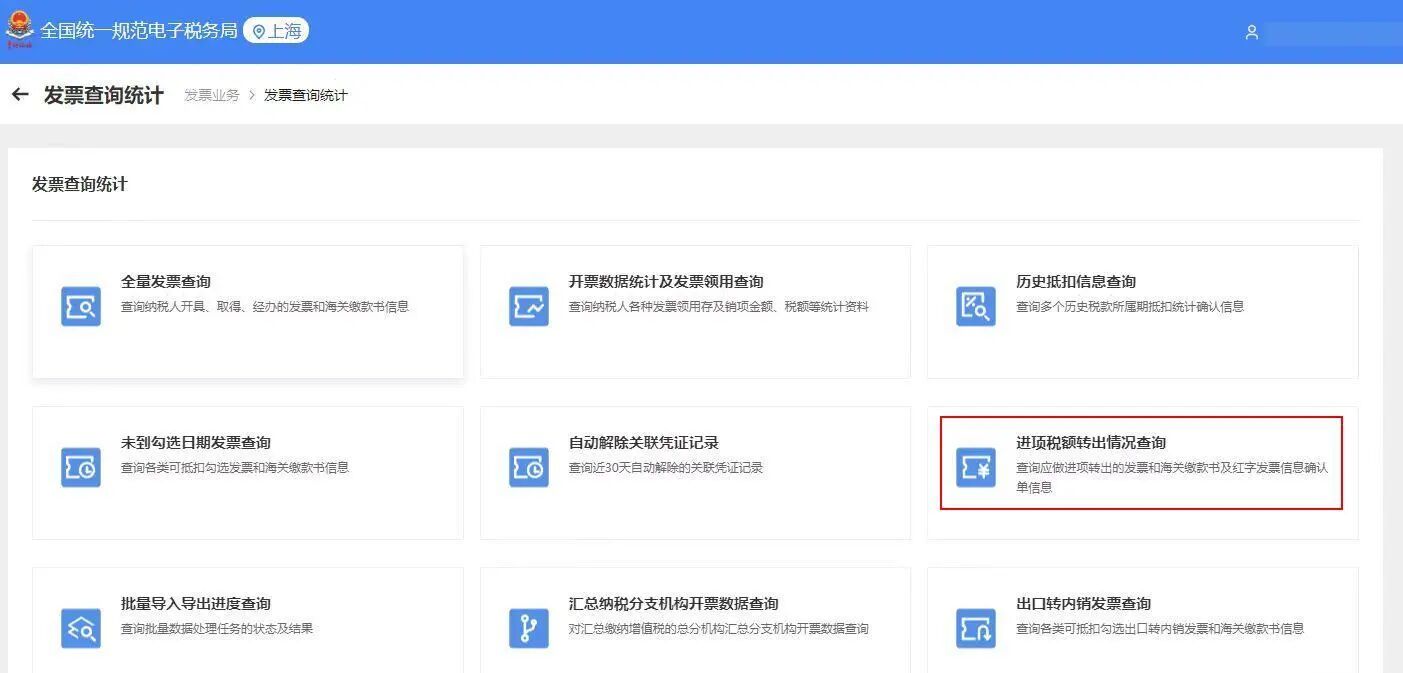Screen dimensions: 1403x673
Task: Open 进项税额转出情况查询 title
Action: click(1091, 443)
